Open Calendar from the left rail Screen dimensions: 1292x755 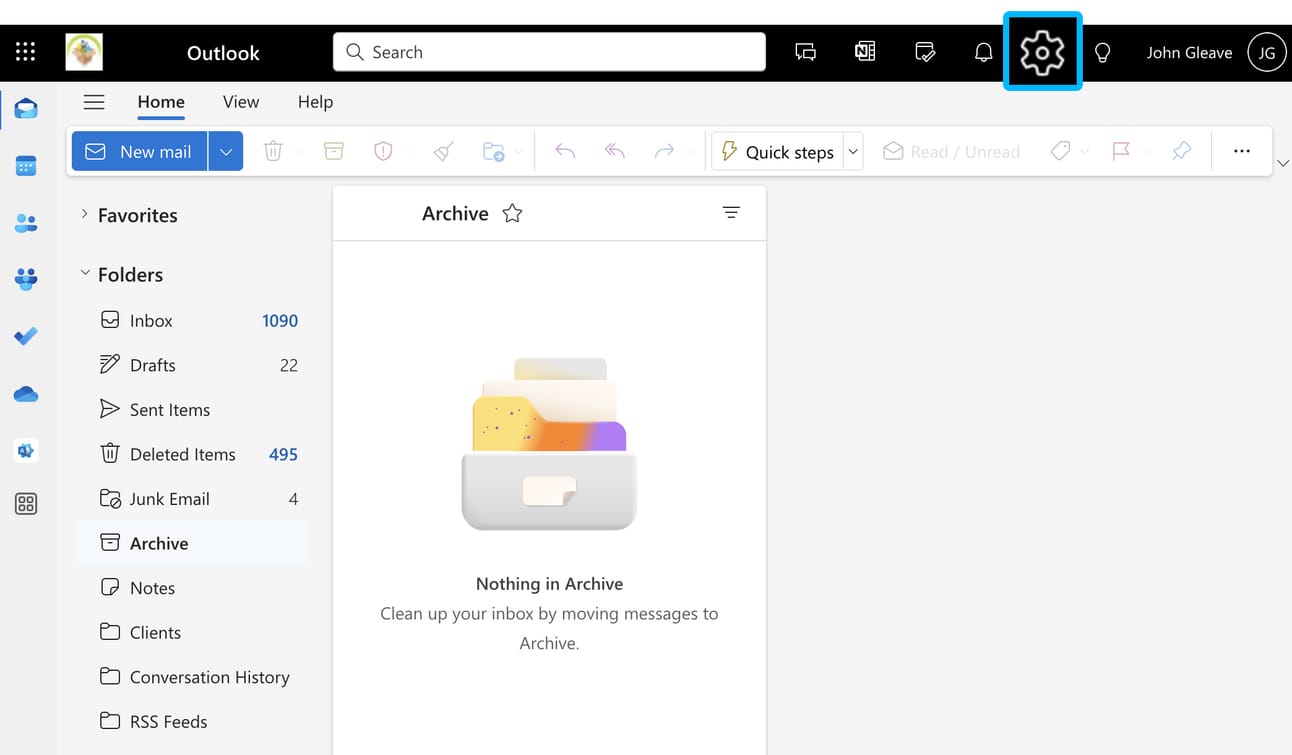26,166
